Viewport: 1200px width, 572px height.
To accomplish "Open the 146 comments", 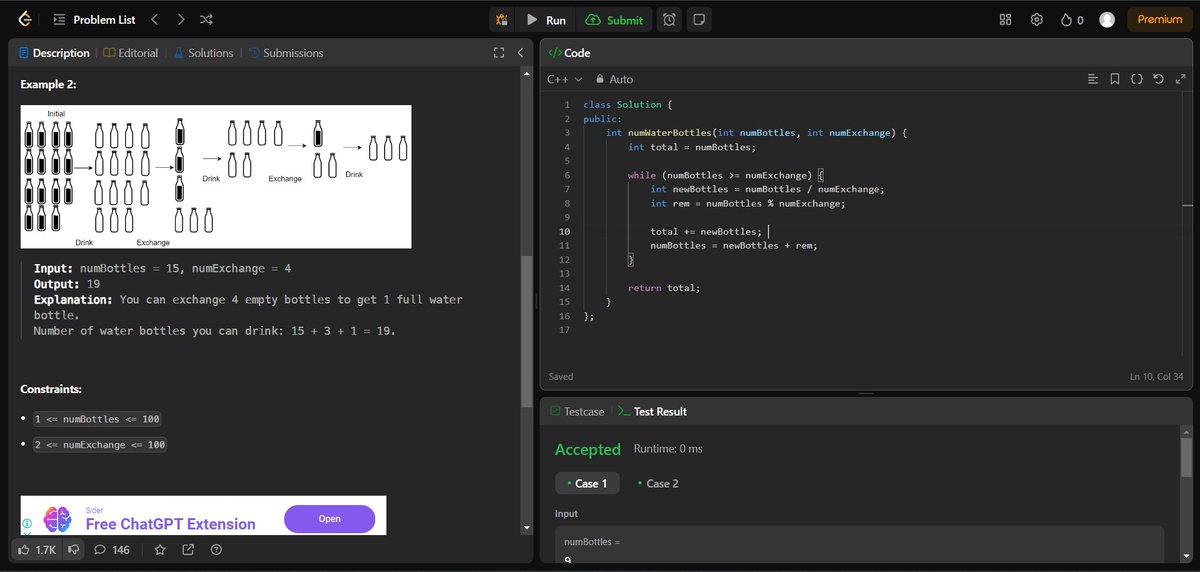I will 112,550.
